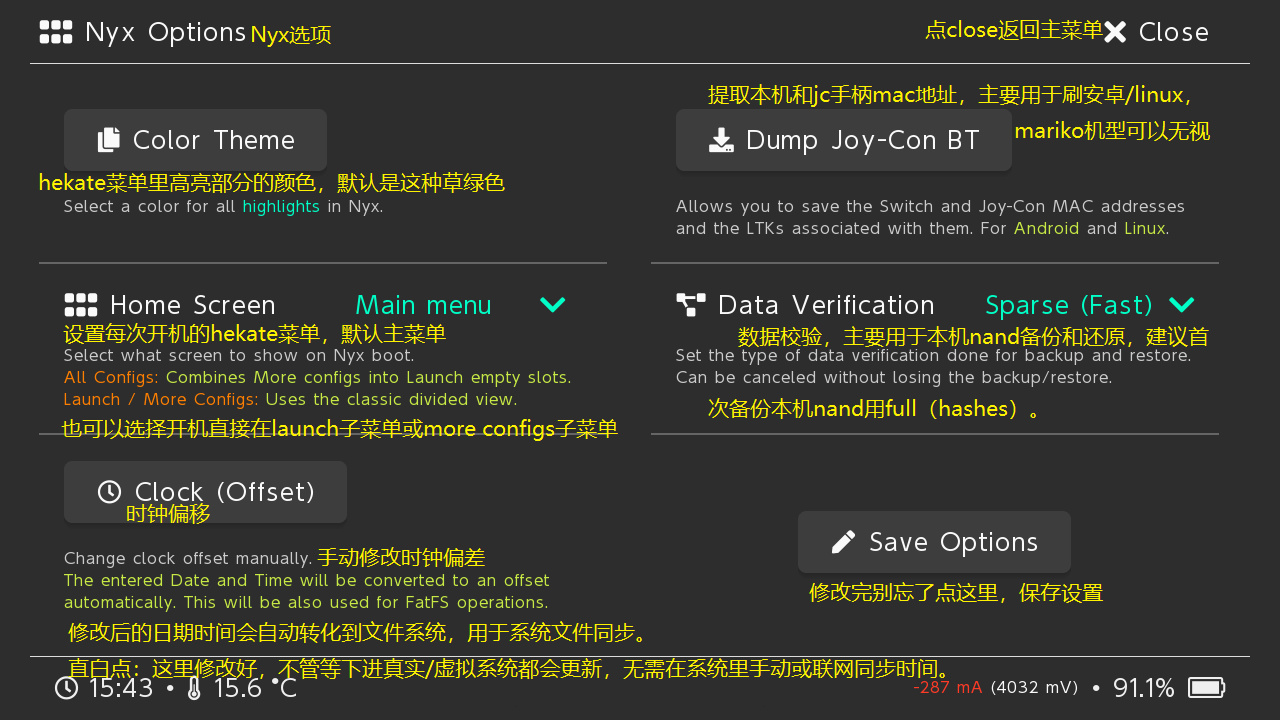Click the battery icon in status bar

click(x=1207, y=688)
